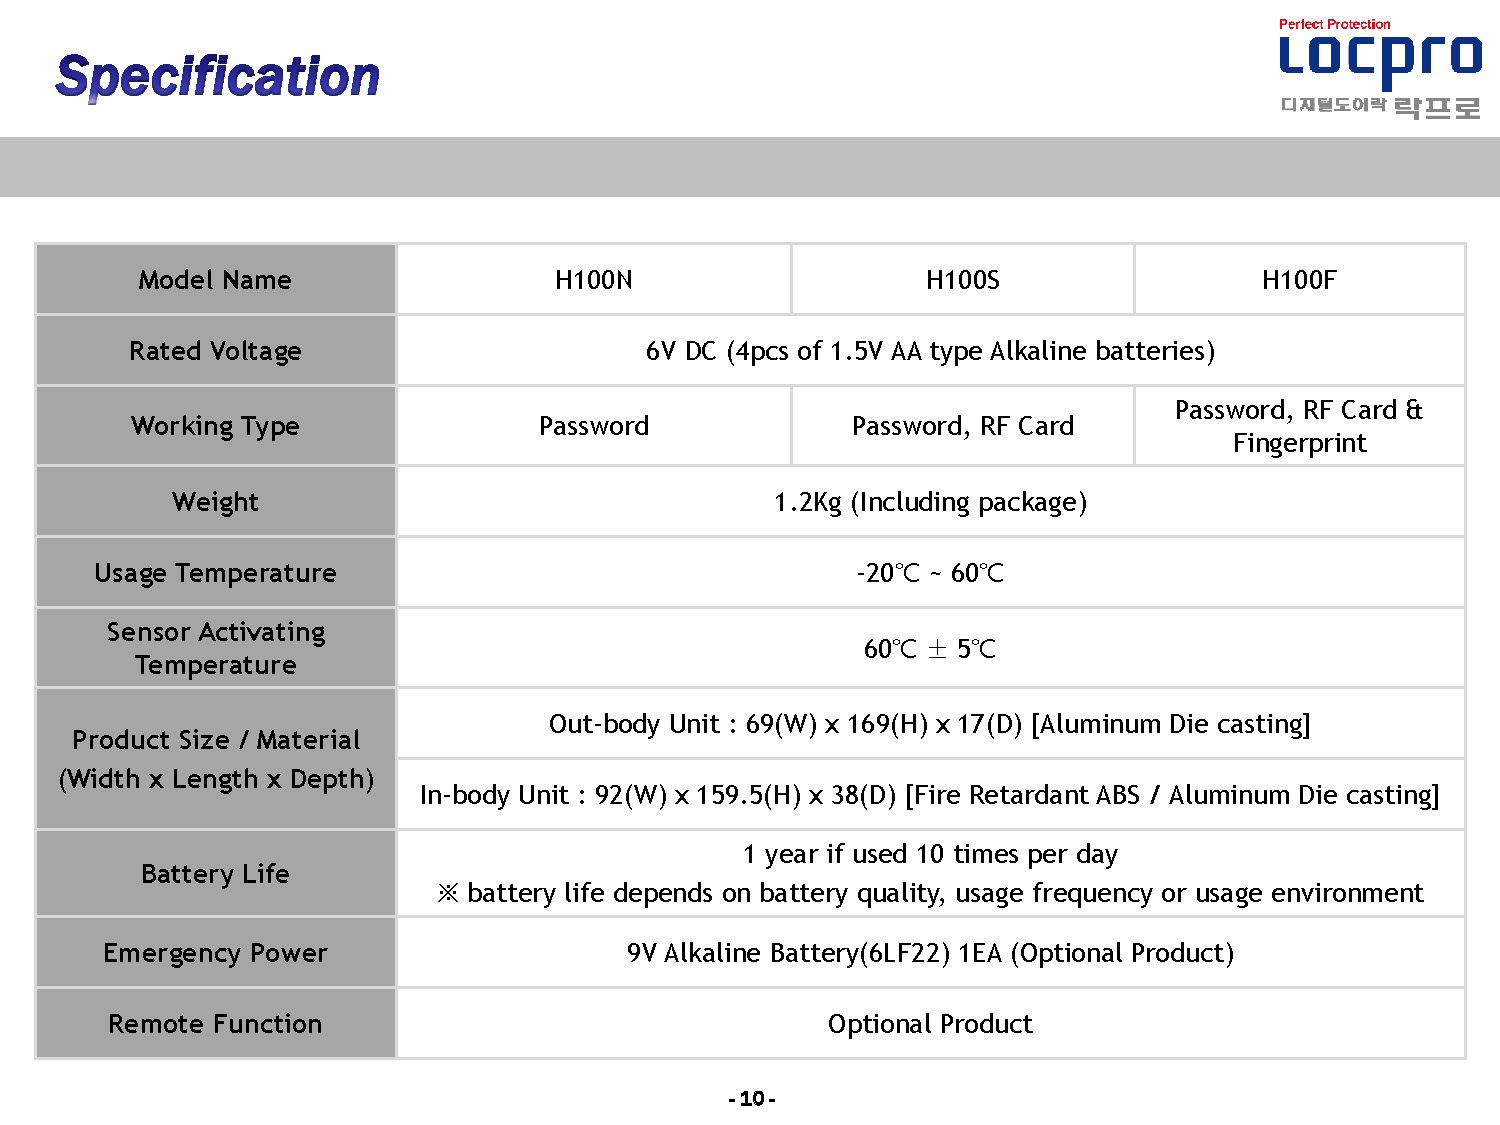The width and height of the screenshot is (1500, 1125).
Task: Click the Password, RF Card cell
Action: coord(962,426)
